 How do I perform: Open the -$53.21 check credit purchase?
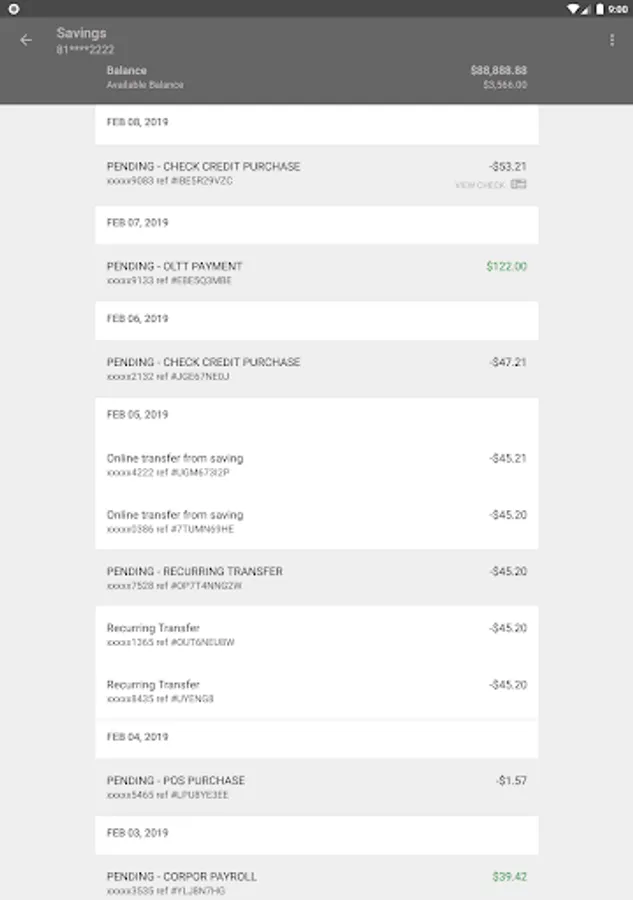(316, 173)
